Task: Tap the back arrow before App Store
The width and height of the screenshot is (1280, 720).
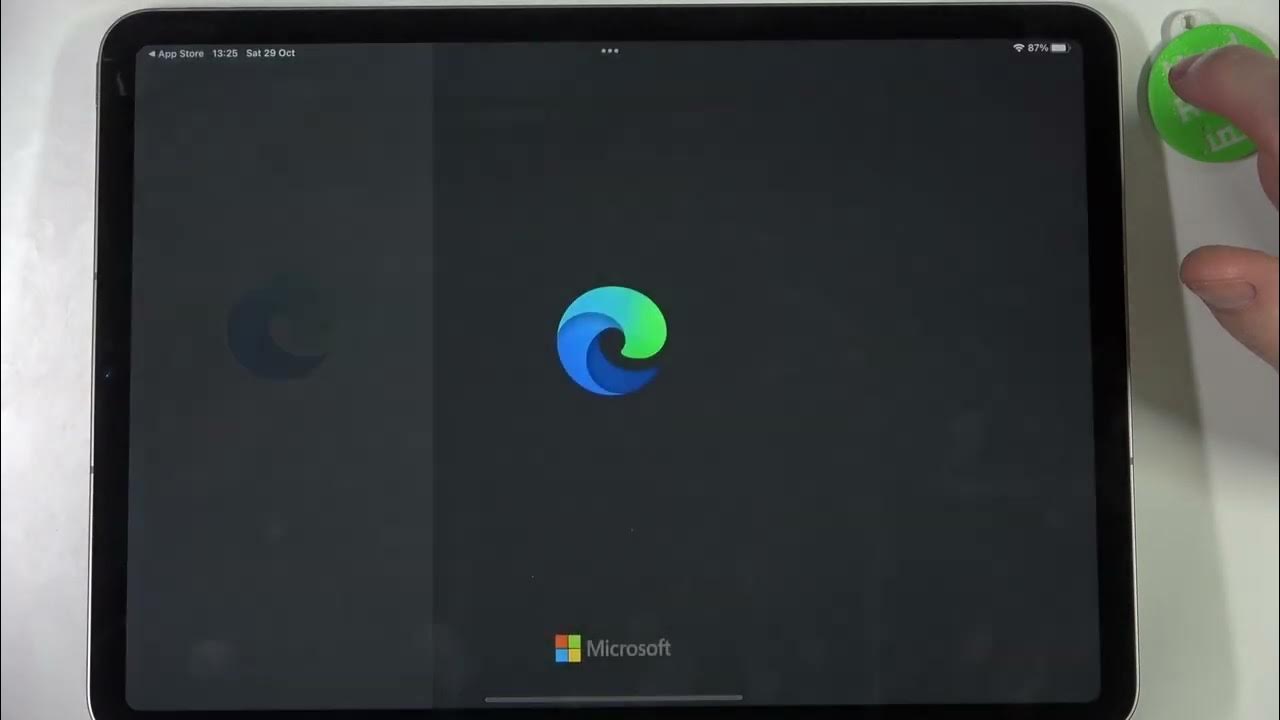Action: pos(152,53)
